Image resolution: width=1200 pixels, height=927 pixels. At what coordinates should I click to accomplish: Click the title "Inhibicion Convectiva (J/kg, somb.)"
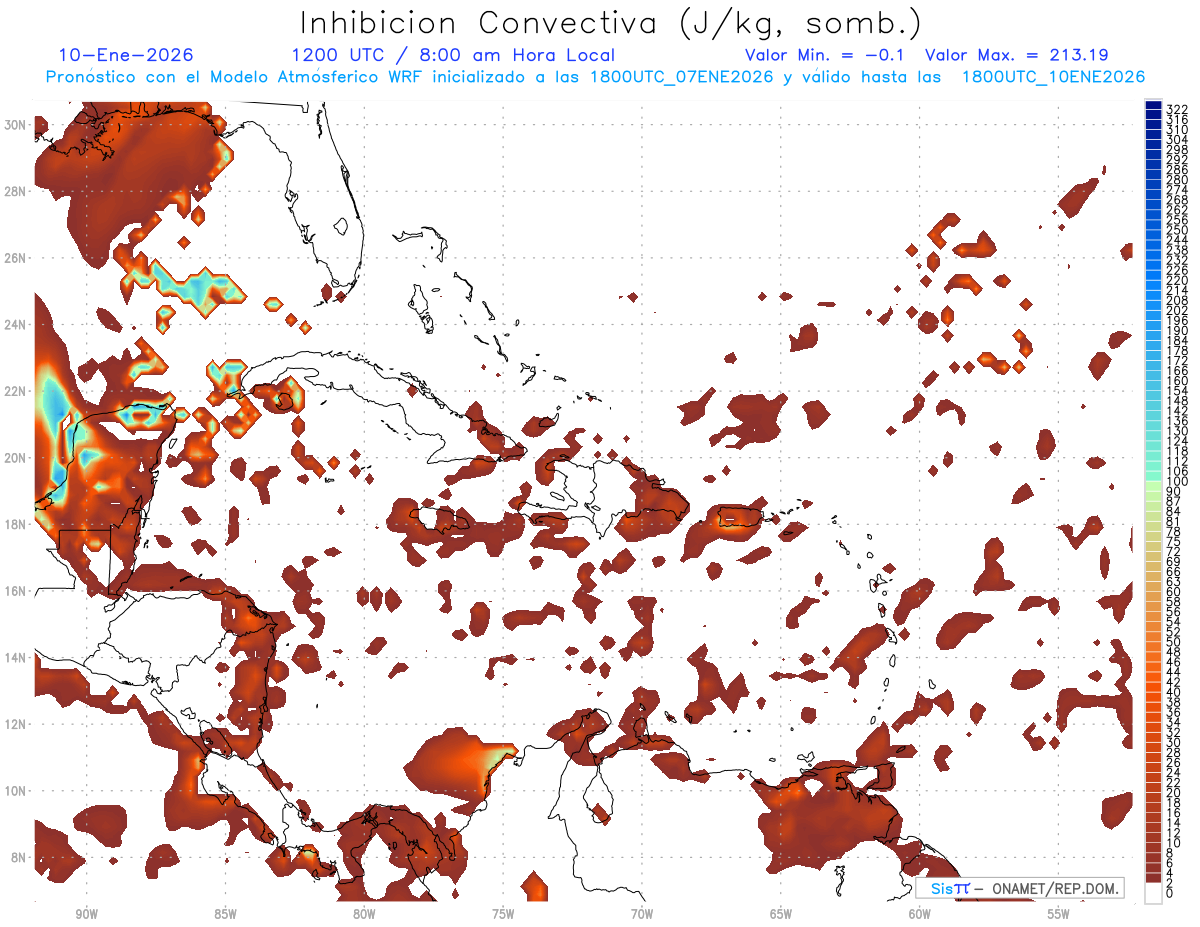[610, 23]
